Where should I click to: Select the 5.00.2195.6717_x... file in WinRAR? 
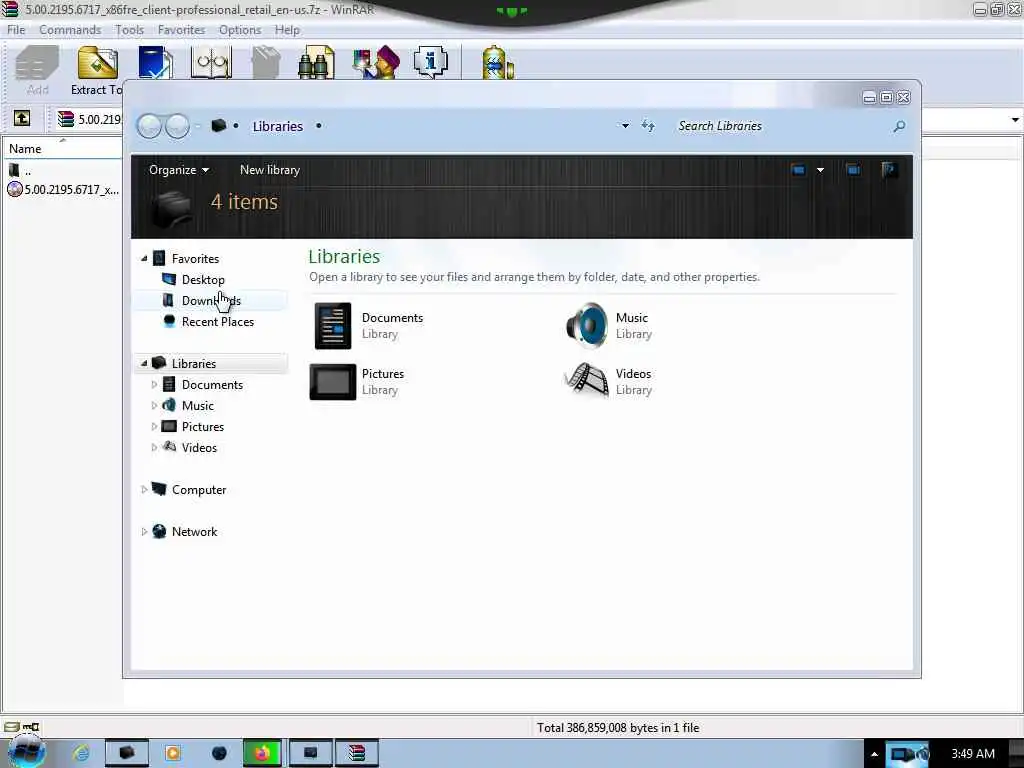click(63, 189)
